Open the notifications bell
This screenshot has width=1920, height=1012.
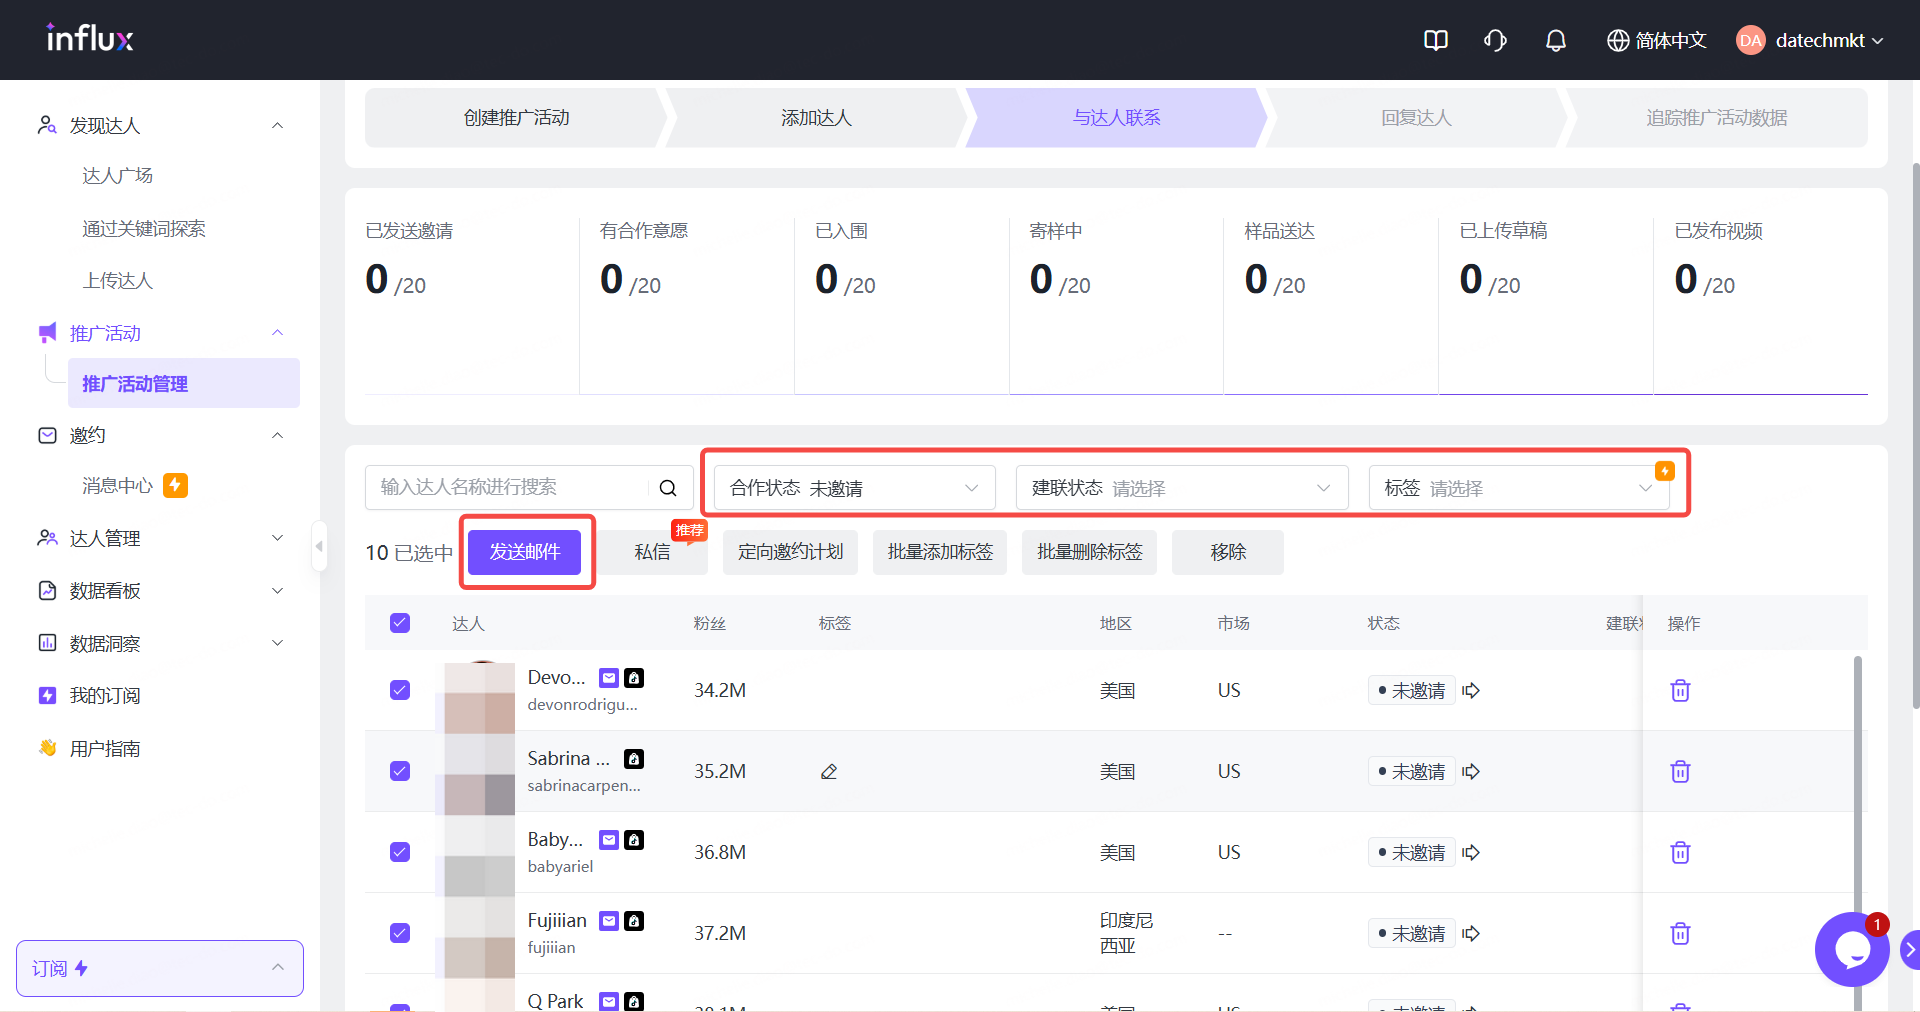[1555, 40]
